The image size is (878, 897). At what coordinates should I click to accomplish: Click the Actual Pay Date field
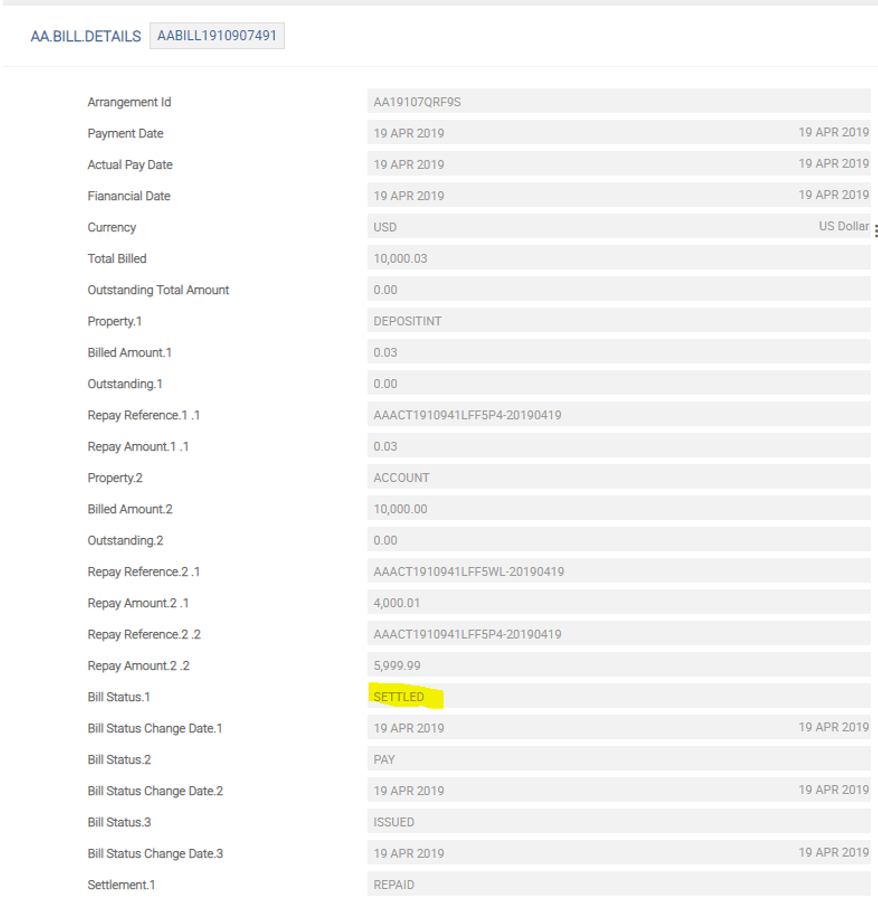click(618, 164)
